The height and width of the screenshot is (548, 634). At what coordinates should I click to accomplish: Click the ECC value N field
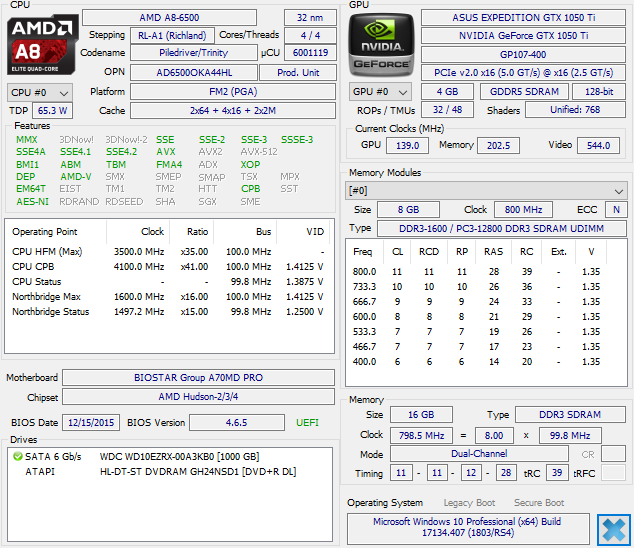pyautogui.click(x=616, y=209)
